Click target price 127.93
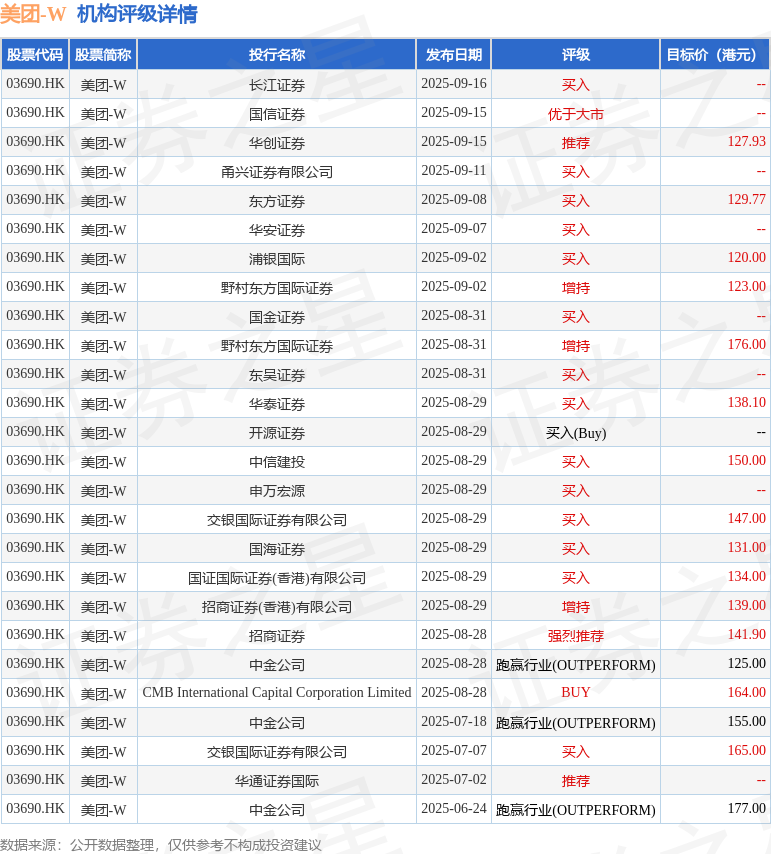Image resolution: width=771 pixels, height=854 pixels. click(746, 141)
